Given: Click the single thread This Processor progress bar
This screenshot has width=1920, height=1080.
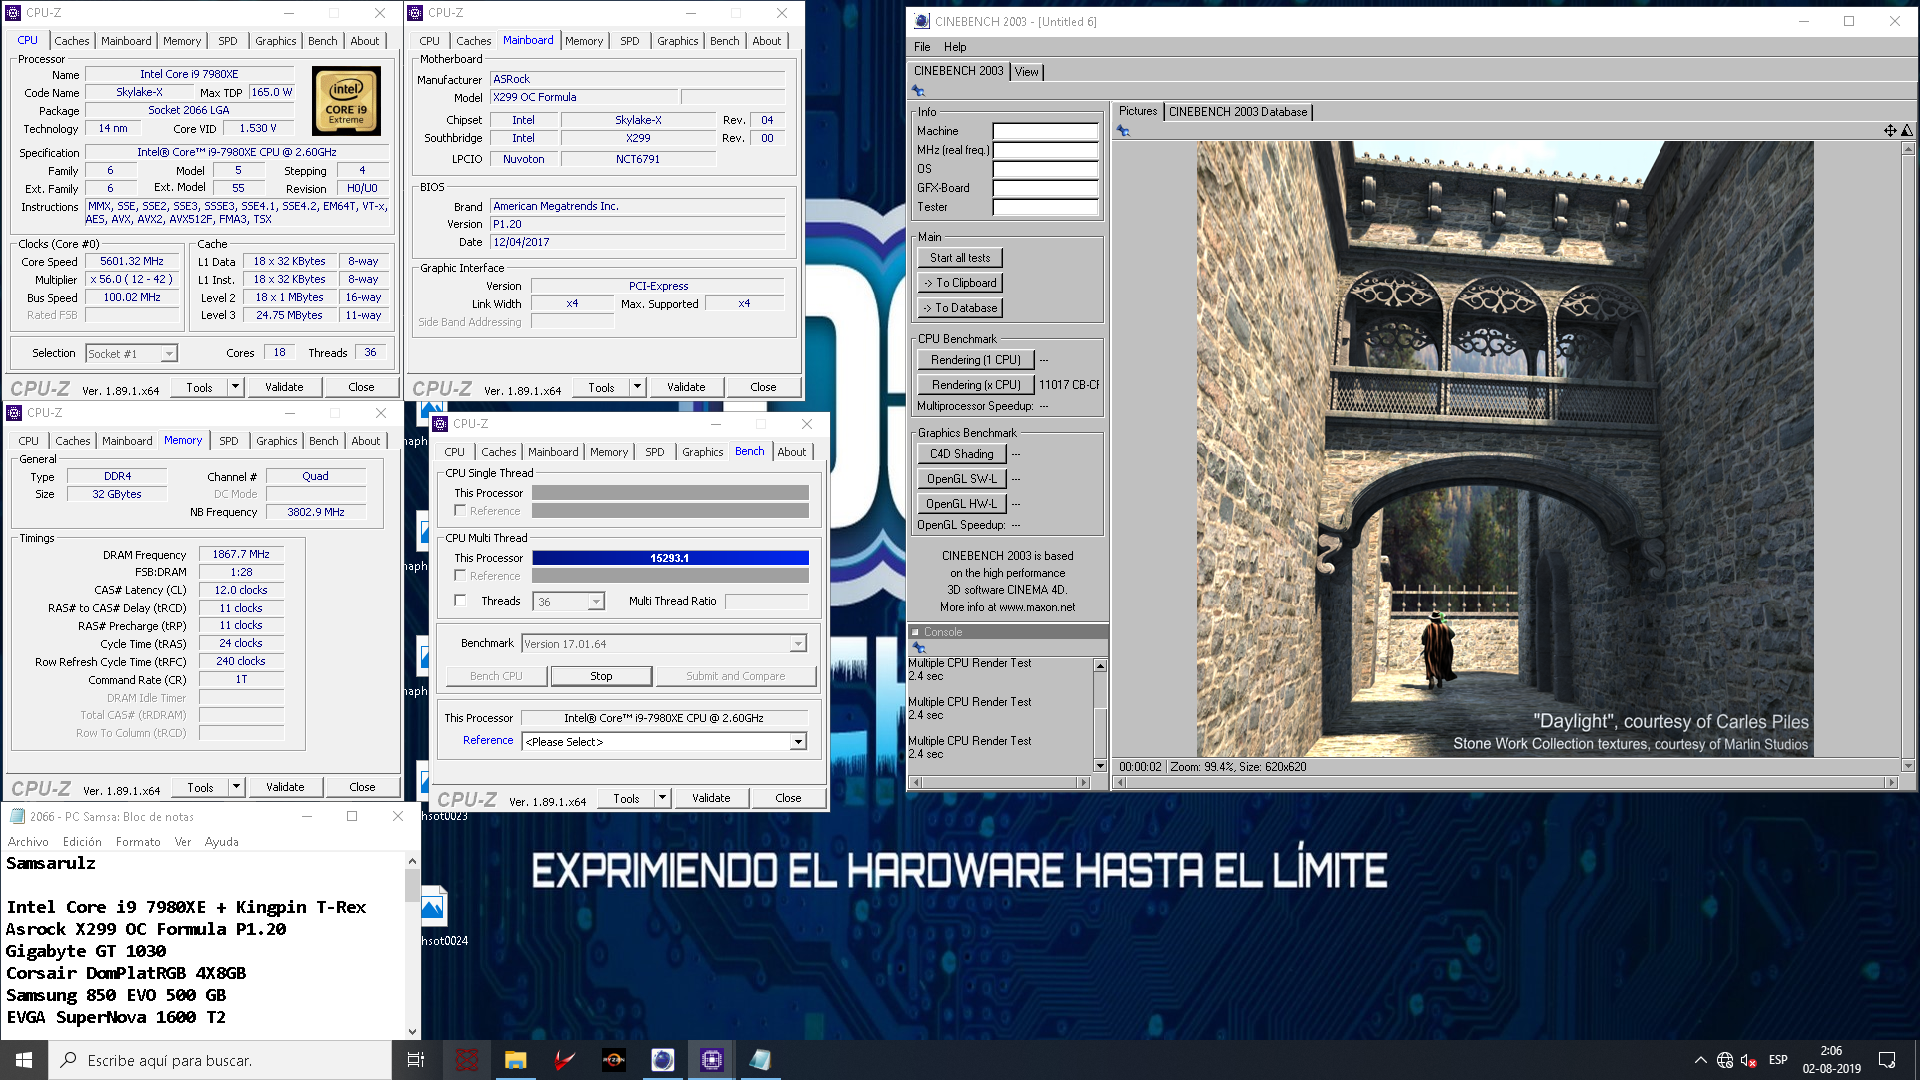Looking at the screenshot, I should (x=670, y=493).
